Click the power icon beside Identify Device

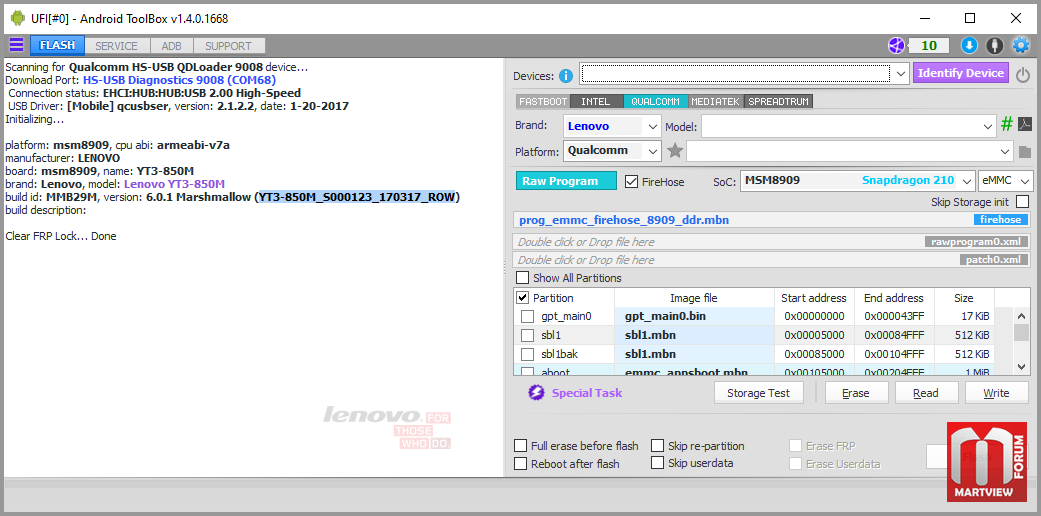tap(1023, 75)
